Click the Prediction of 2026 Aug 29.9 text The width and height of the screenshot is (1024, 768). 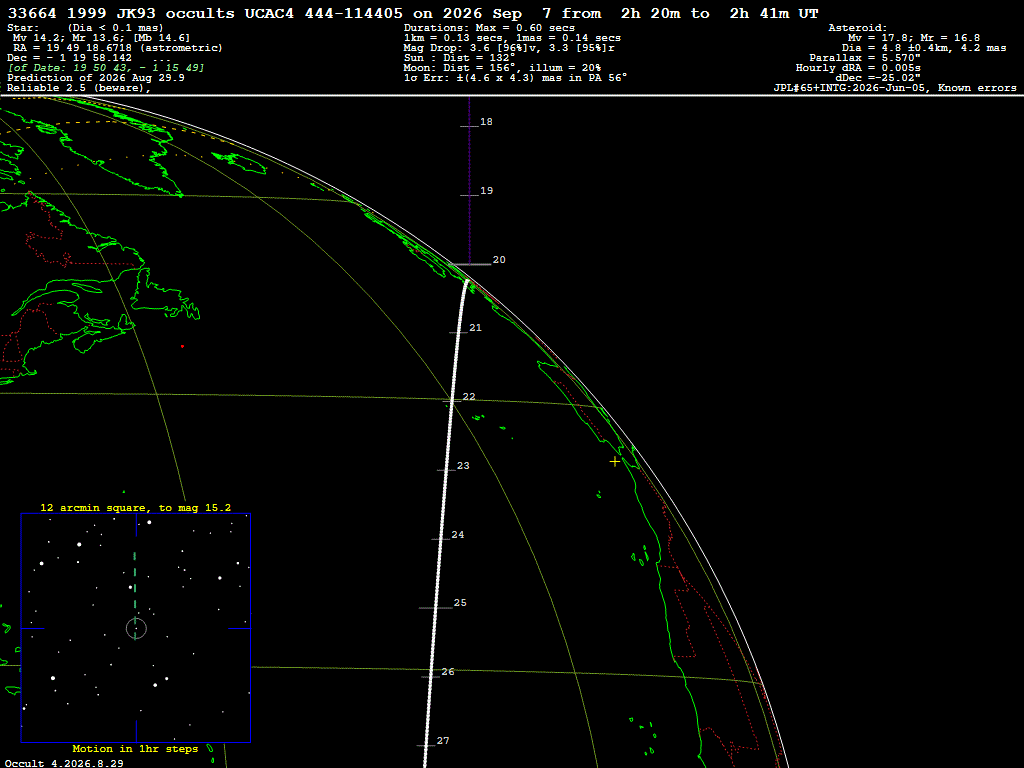click(x=96, y=78)
